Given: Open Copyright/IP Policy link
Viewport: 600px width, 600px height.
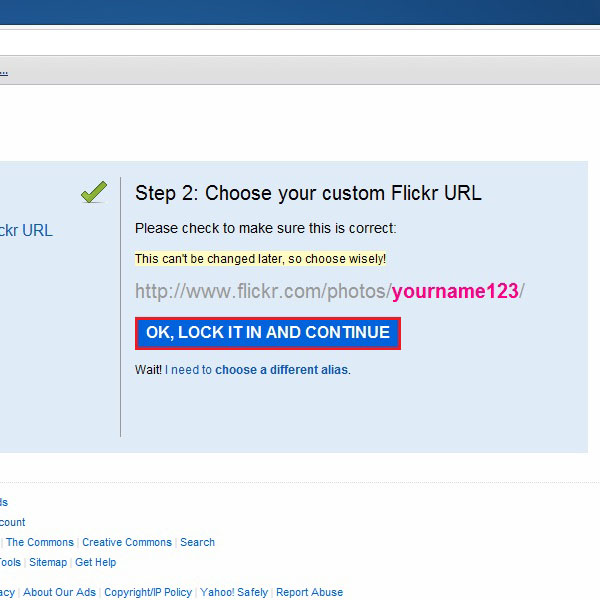Looking at the screenshot, I should (x=148, y=592).
